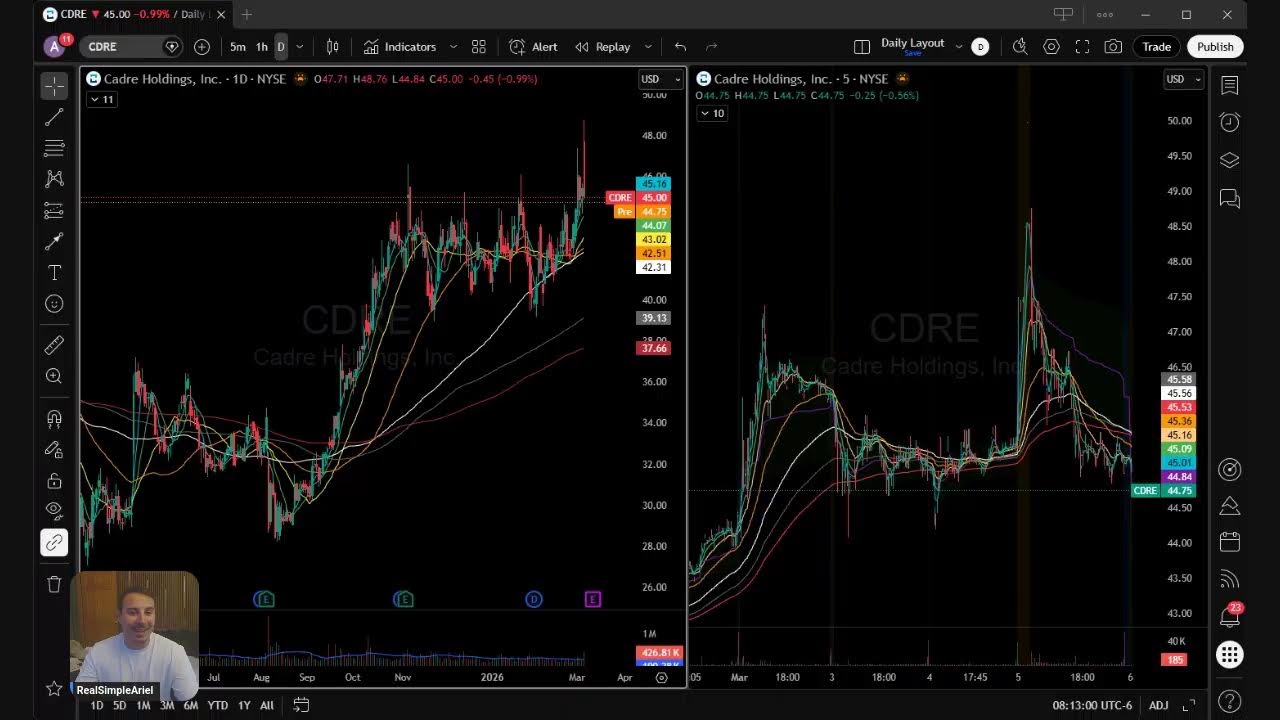Expand the favorite indicators dropdown arrow

pos(453,47)
